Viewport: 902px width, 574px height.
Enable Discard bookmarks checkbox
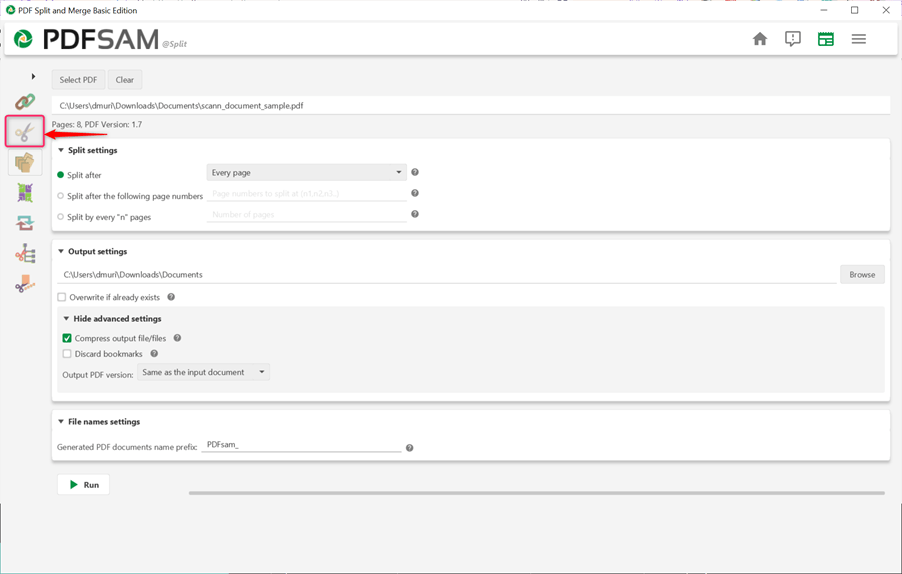67,354
